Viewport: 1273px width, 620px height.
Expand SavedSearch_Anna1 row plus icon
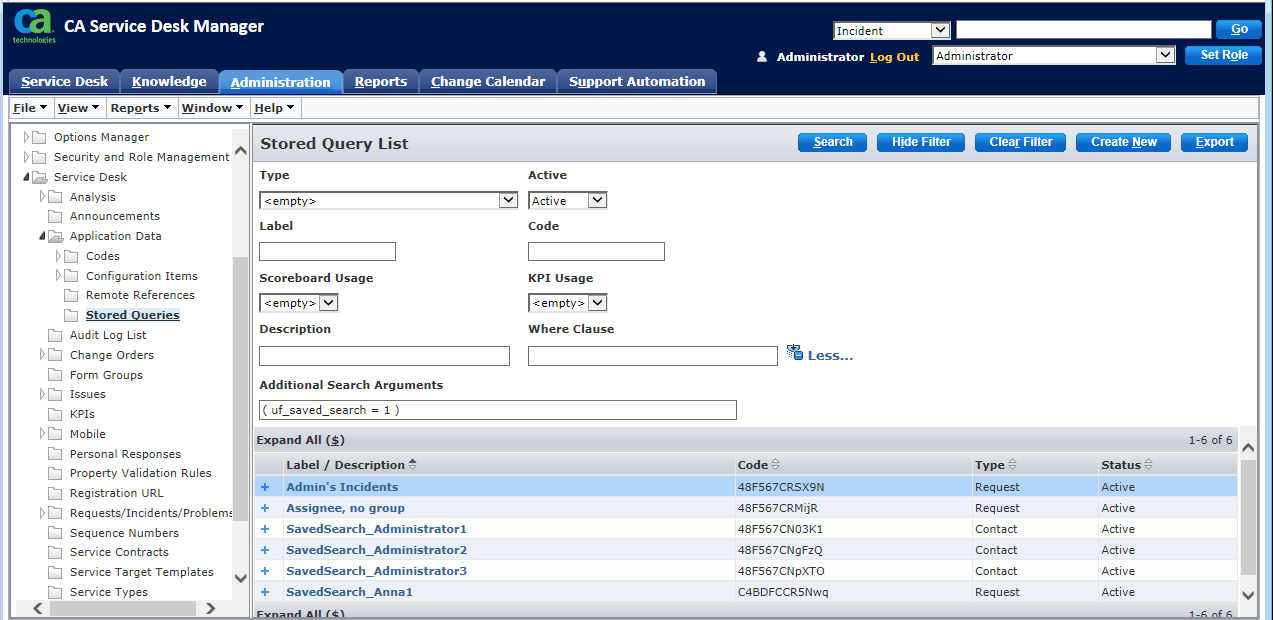pos(265,592)
